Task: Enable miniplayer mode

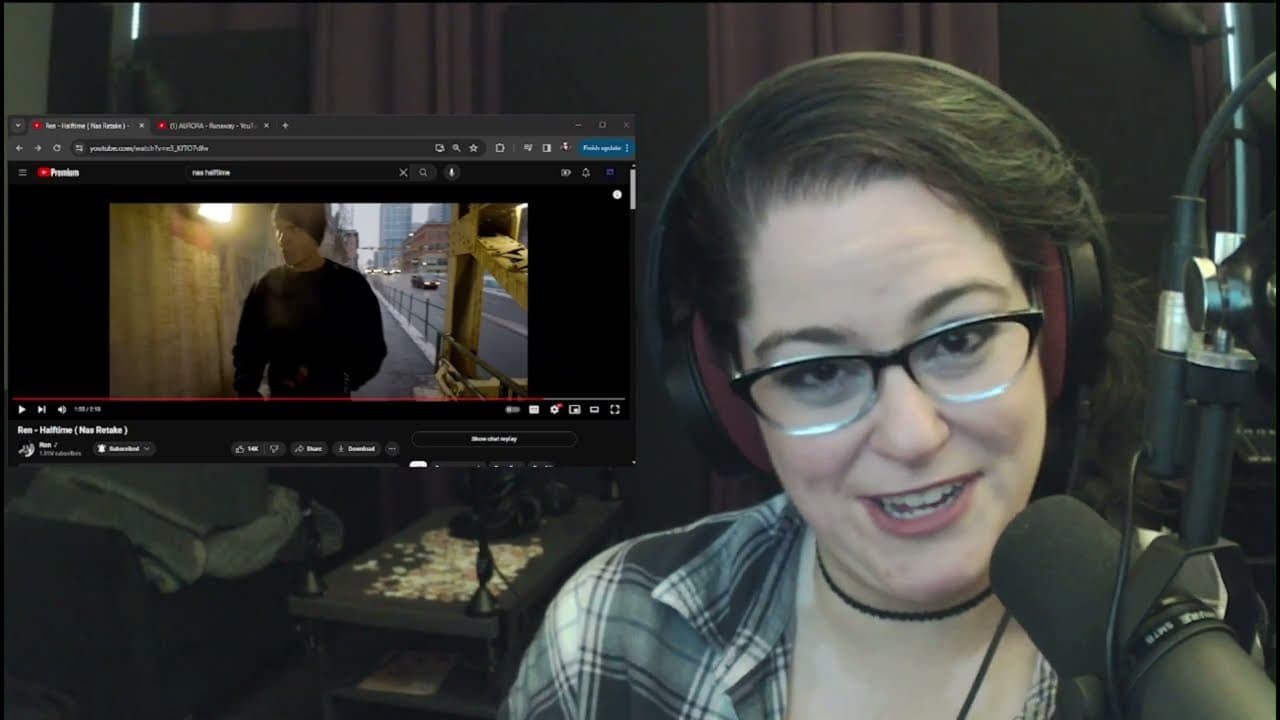Action: tap(574, 409)
